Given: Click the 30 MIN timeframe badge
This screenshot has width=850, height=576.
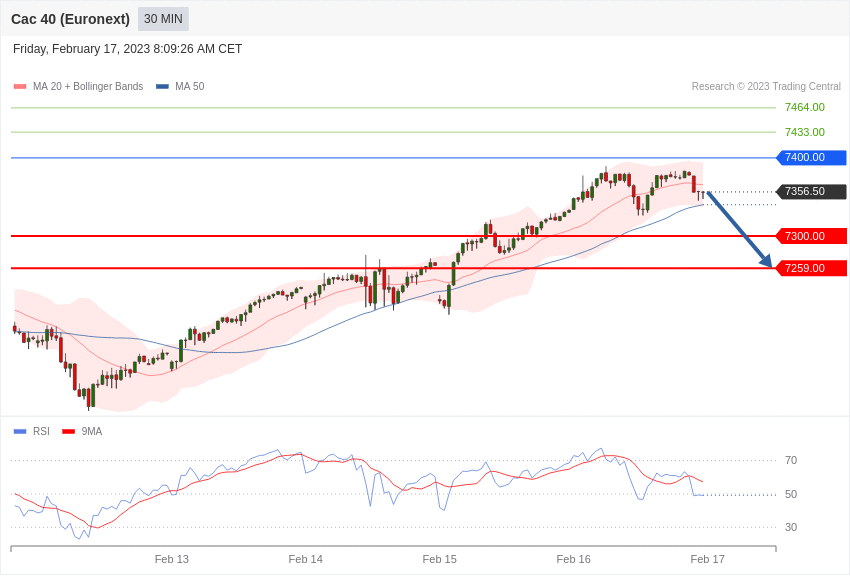Looking at the screenshot, I should pos(163,19).
